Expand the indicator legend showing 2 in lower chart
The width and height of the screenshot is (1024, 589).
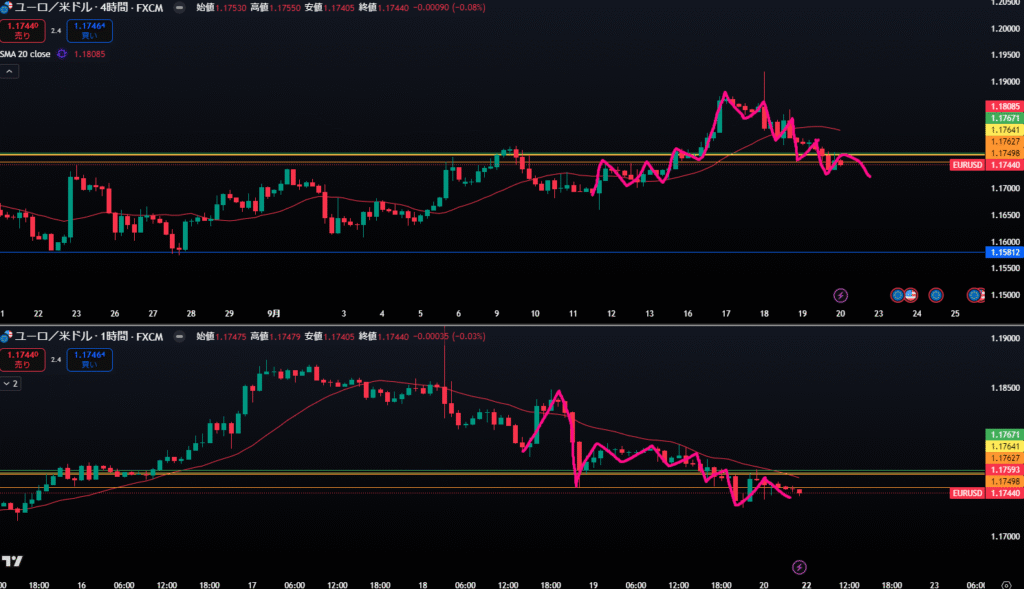coord(11,383)
